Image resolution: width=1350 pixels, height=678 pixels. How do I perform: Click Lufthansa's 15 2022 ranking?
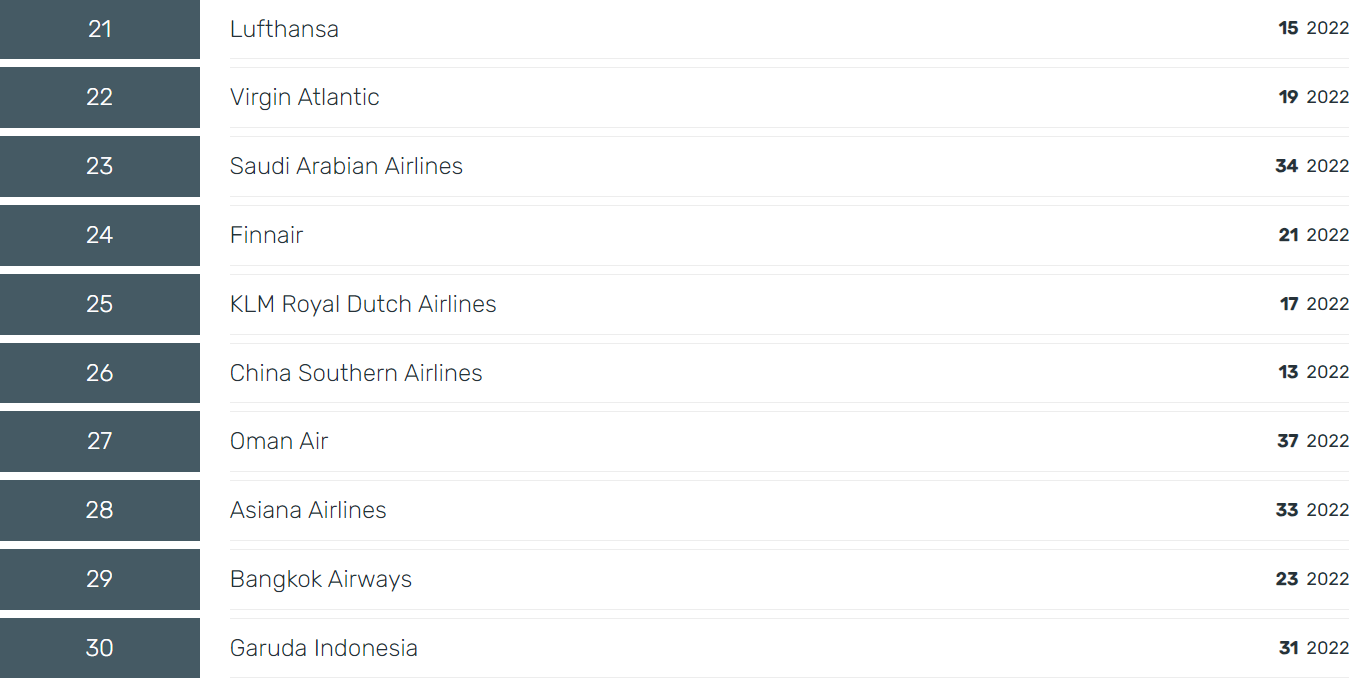1314,28
